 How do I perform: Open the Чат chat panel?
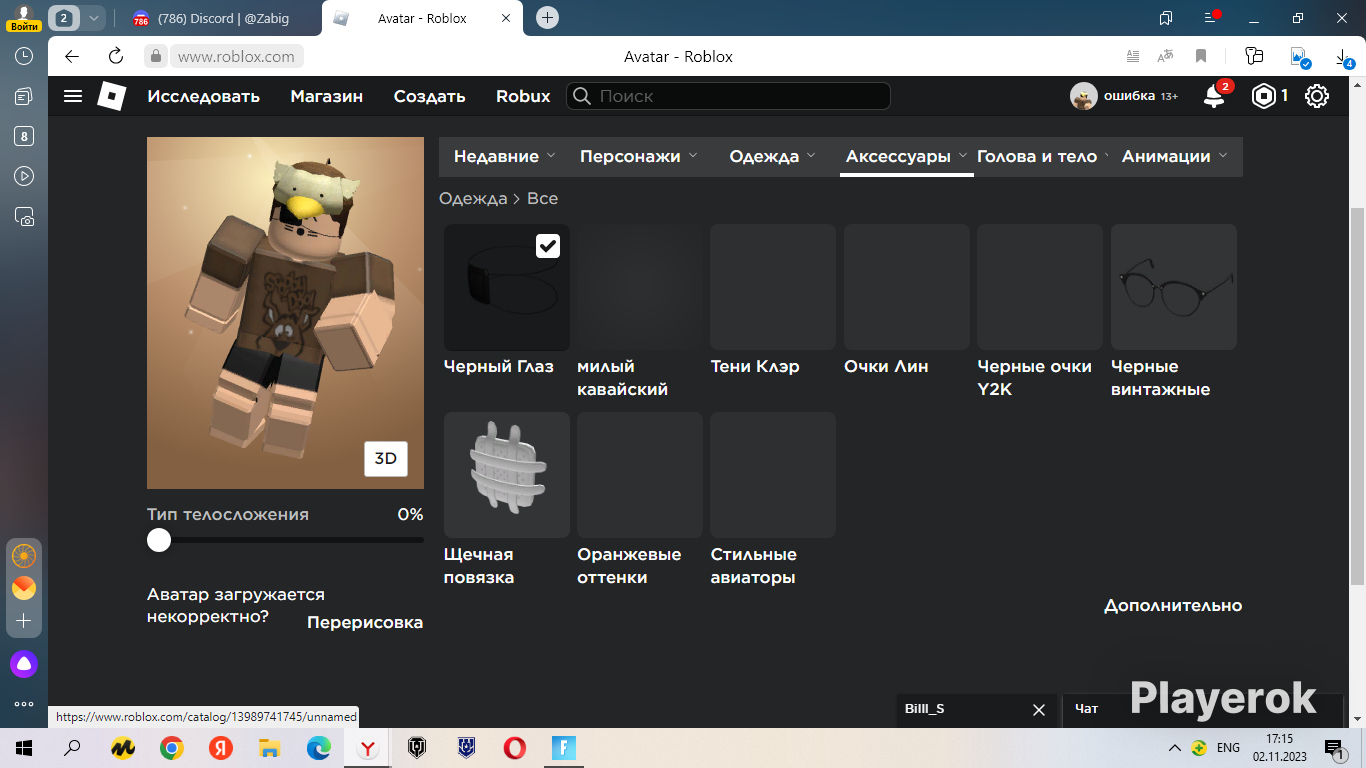(1203, 709)
